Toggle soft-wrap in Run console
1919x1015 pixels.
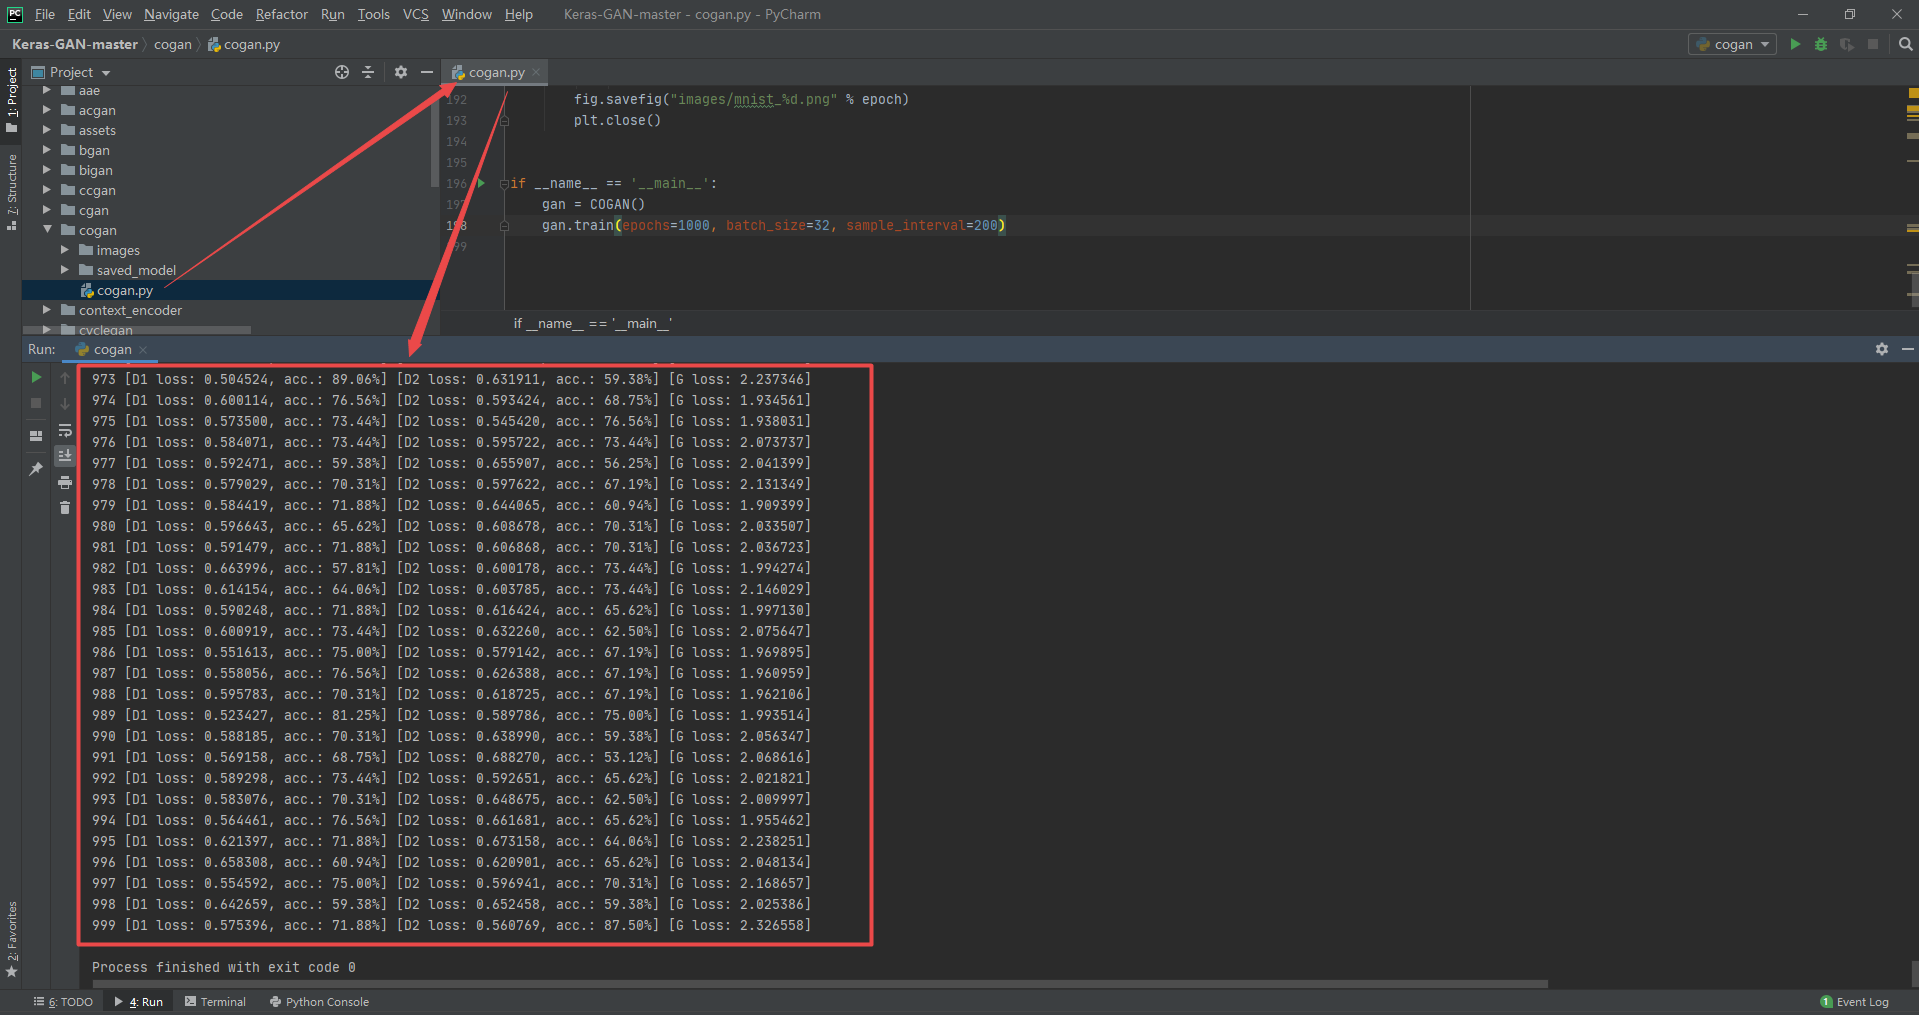pyautogui.click(x=65, y=430)
